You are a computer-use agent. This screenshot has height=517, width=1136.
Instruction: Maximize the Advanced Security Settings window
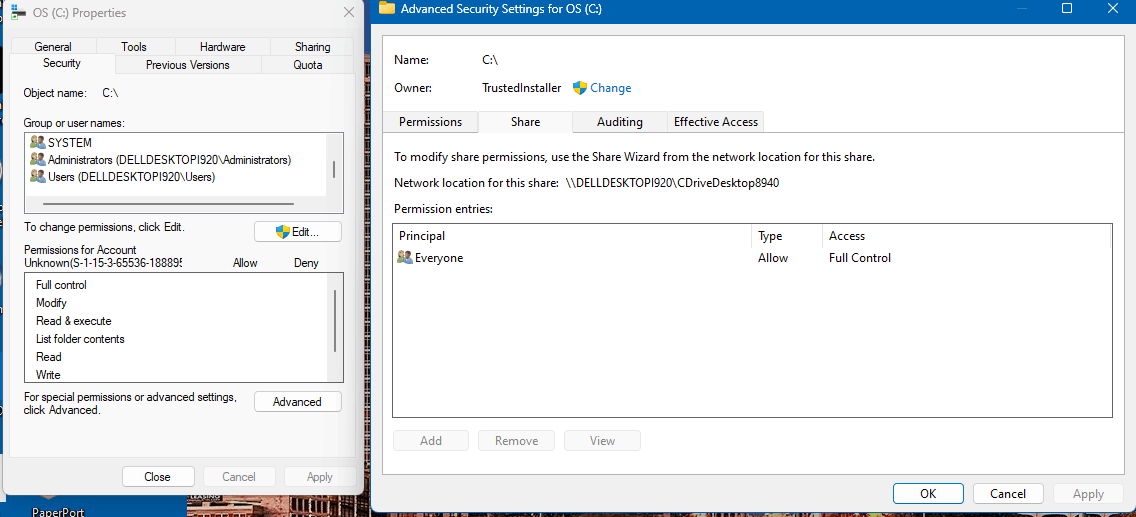pyautogui.click(x=1066, y=8)
